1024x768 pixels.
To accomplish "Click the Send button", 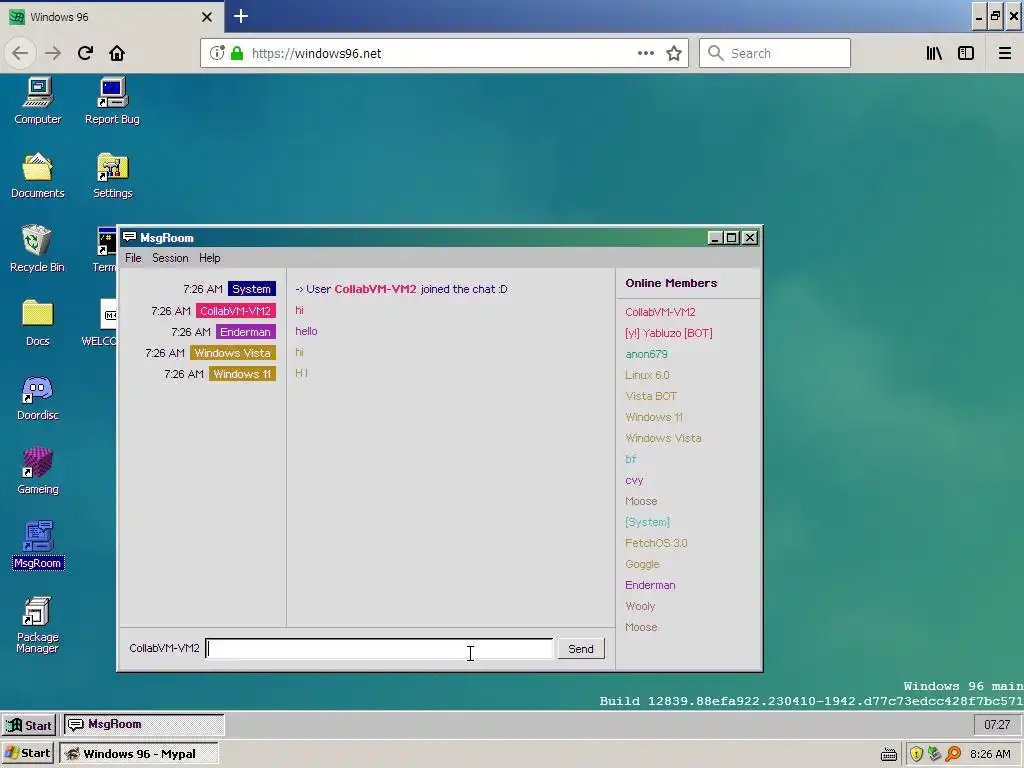I will tap(581, 648).
